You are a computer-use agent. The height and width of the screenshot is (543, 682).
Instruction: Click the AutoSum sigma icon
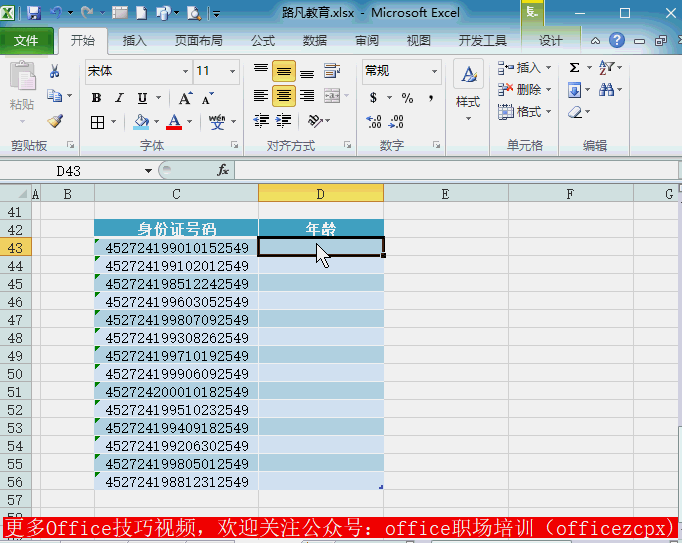(x=574, y=68)
